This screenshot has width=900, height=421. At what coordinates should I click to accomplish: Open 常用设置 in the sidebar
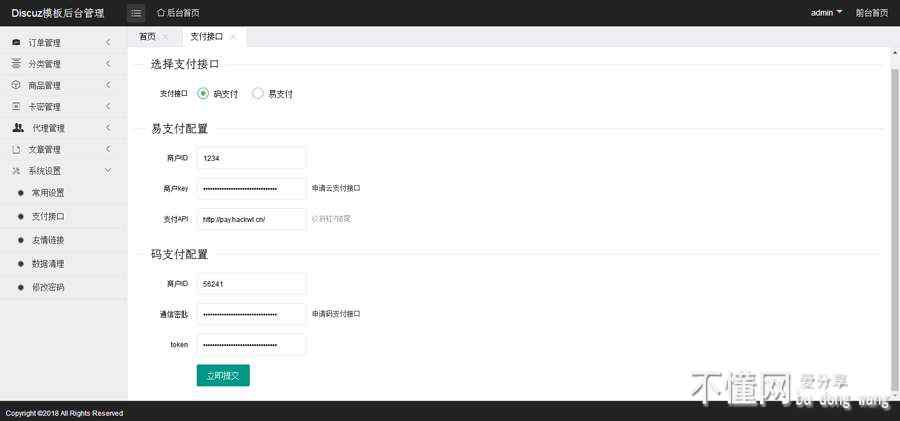pyautogui.click(x=47, y=193)
